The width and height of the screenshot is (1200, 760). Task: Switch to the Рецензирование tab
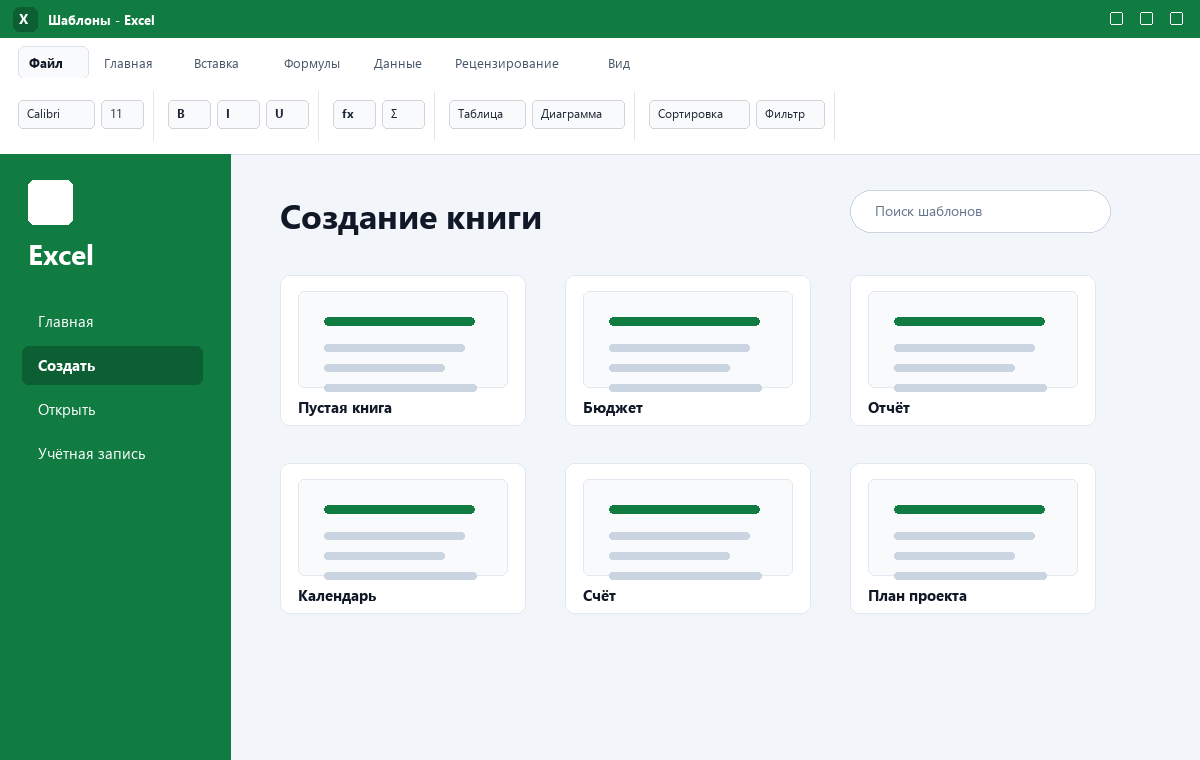click(x=507, y=63)
